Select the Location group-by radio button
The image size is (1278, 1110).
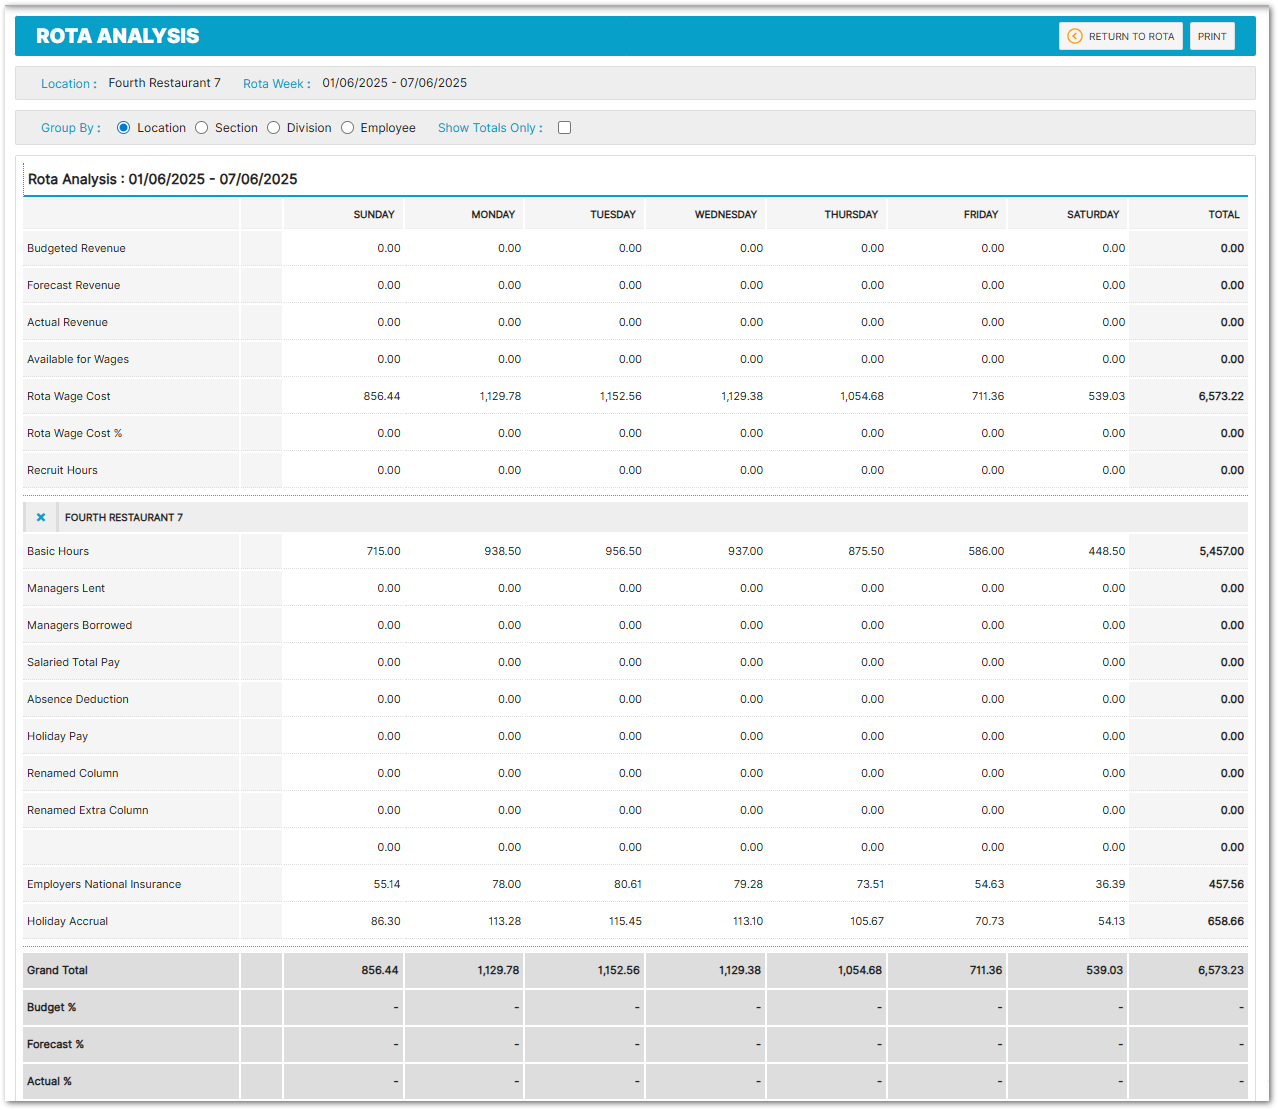coord(124,128)
